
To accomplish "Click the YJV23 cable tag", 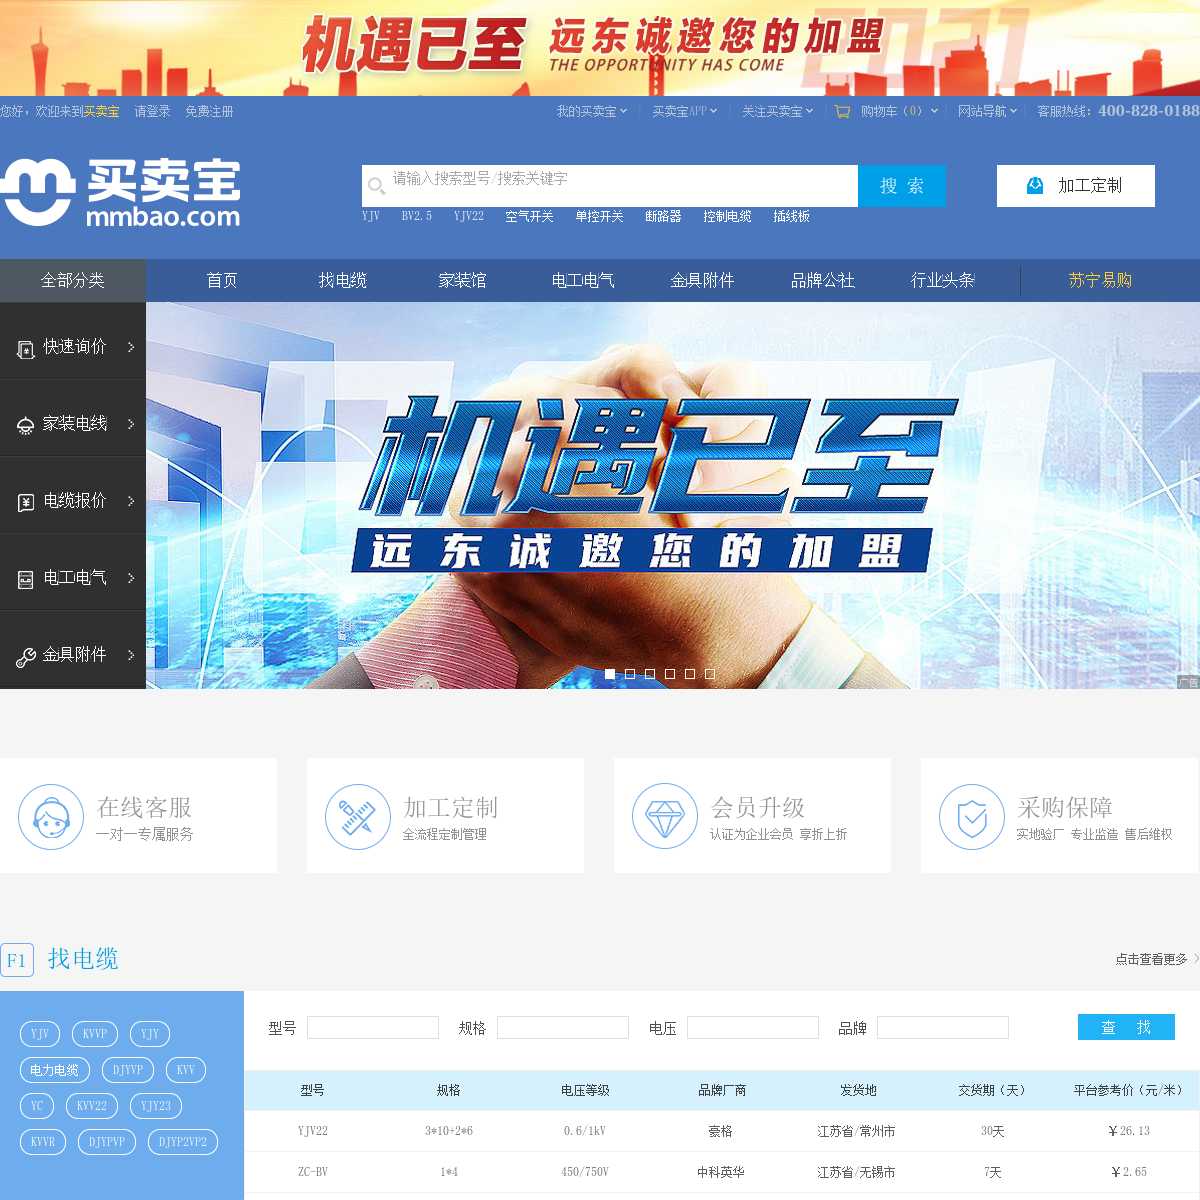I will coord(156,1106).
